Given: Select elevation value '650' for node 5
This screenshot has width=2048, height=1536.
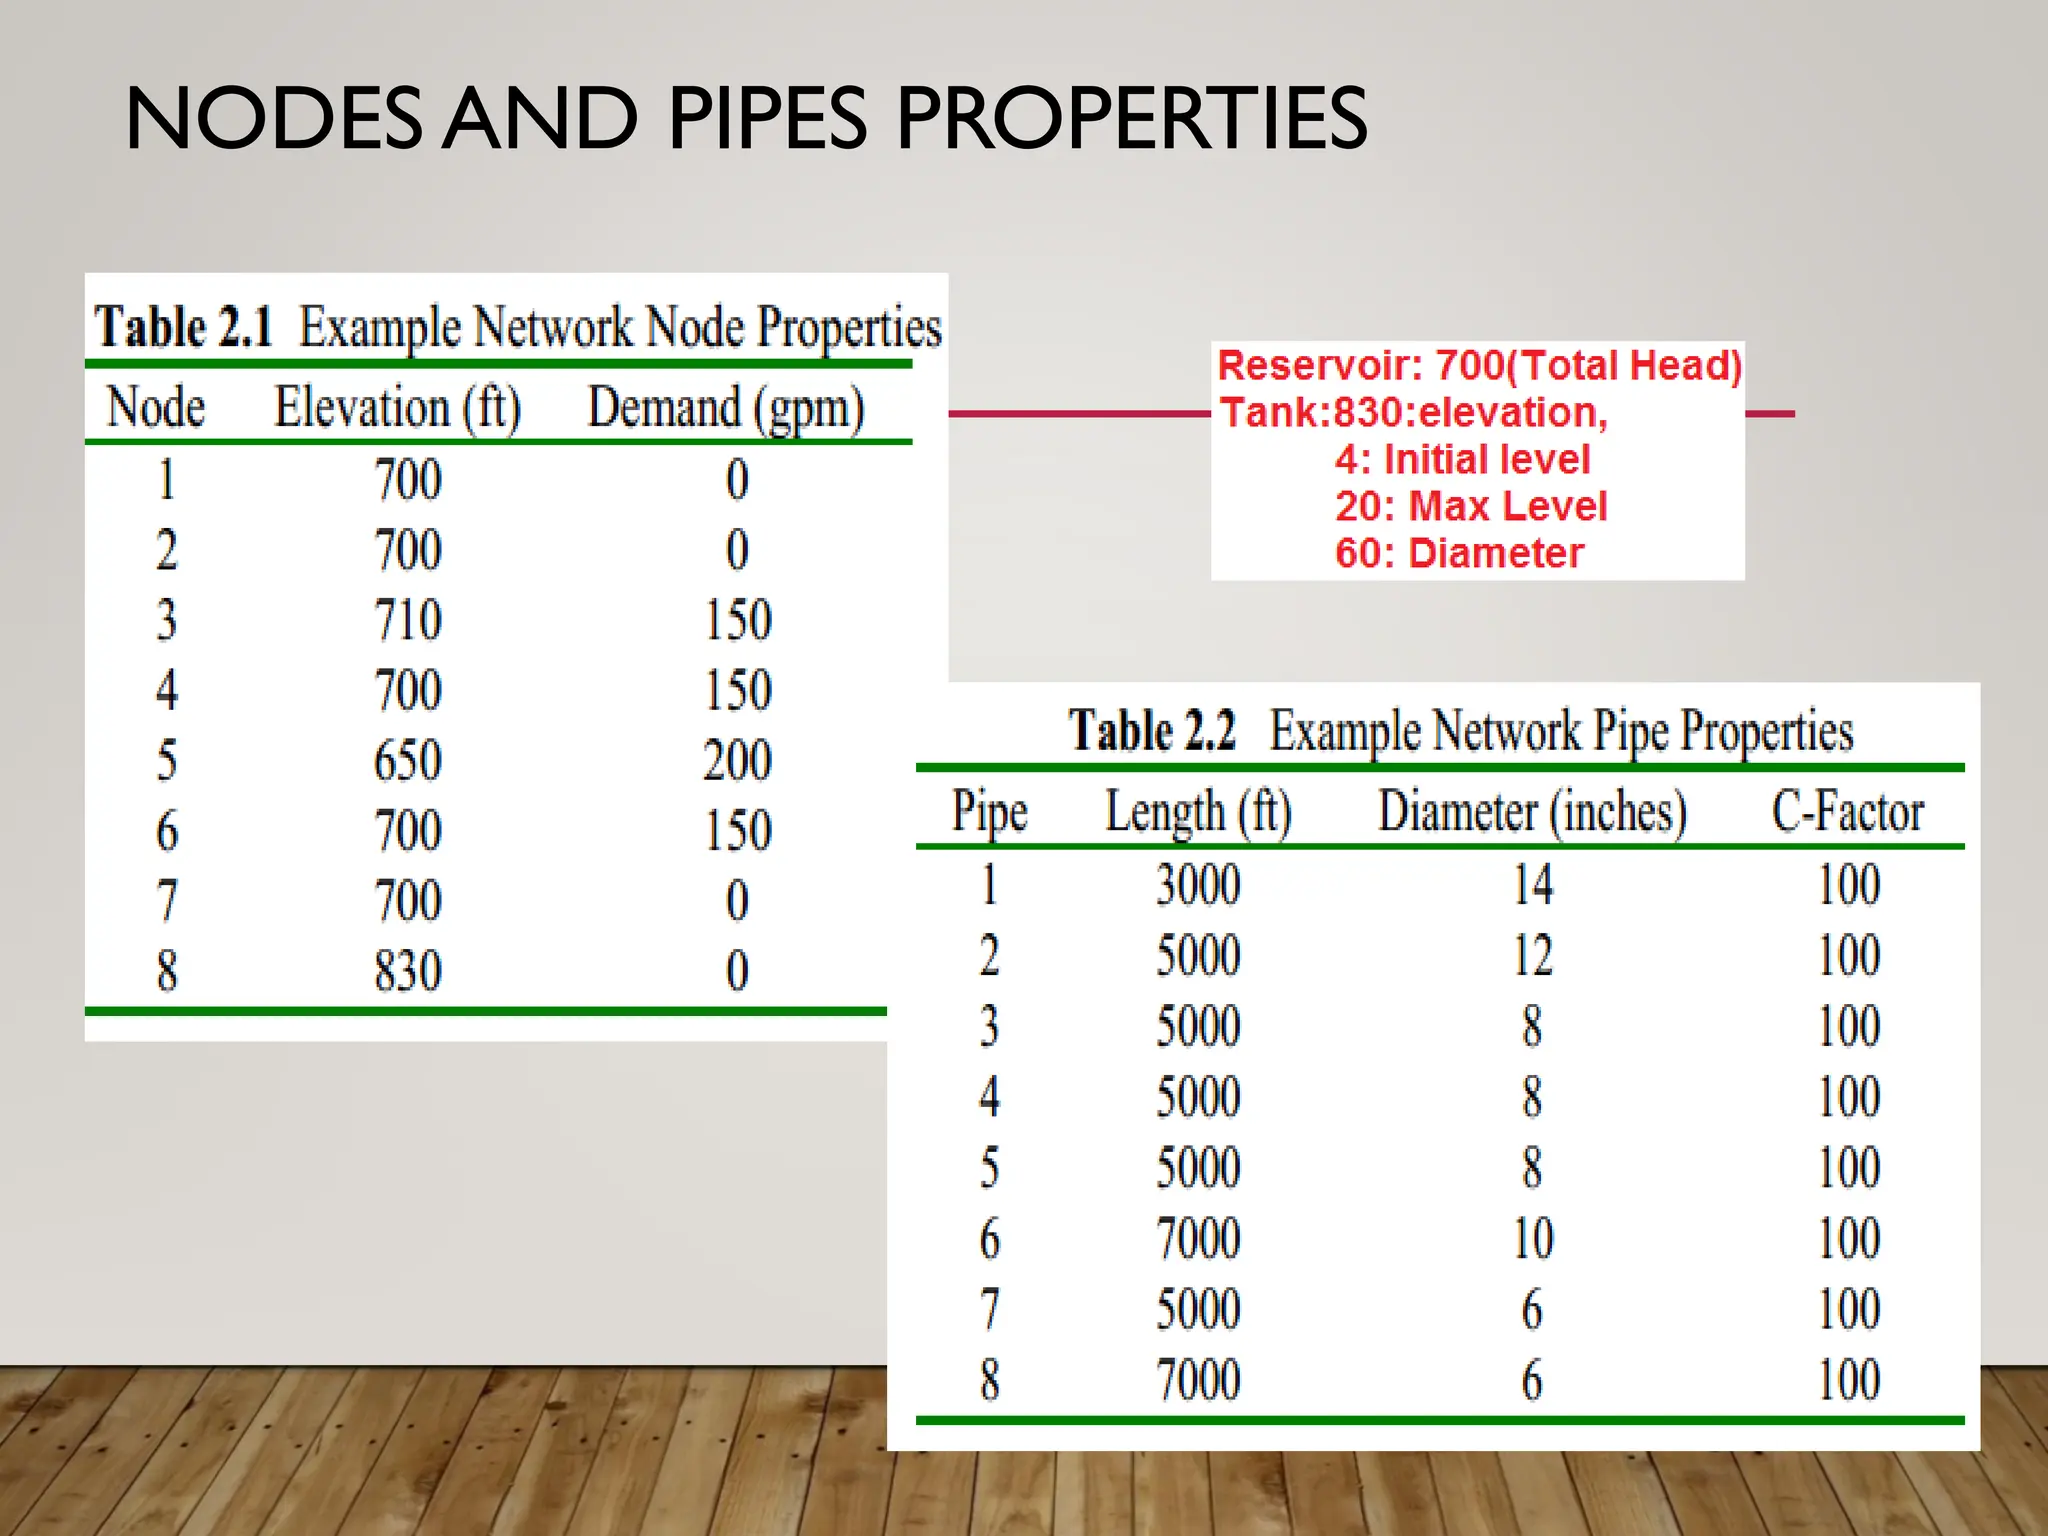Looking at the screenshot, I should pos(408,760).
